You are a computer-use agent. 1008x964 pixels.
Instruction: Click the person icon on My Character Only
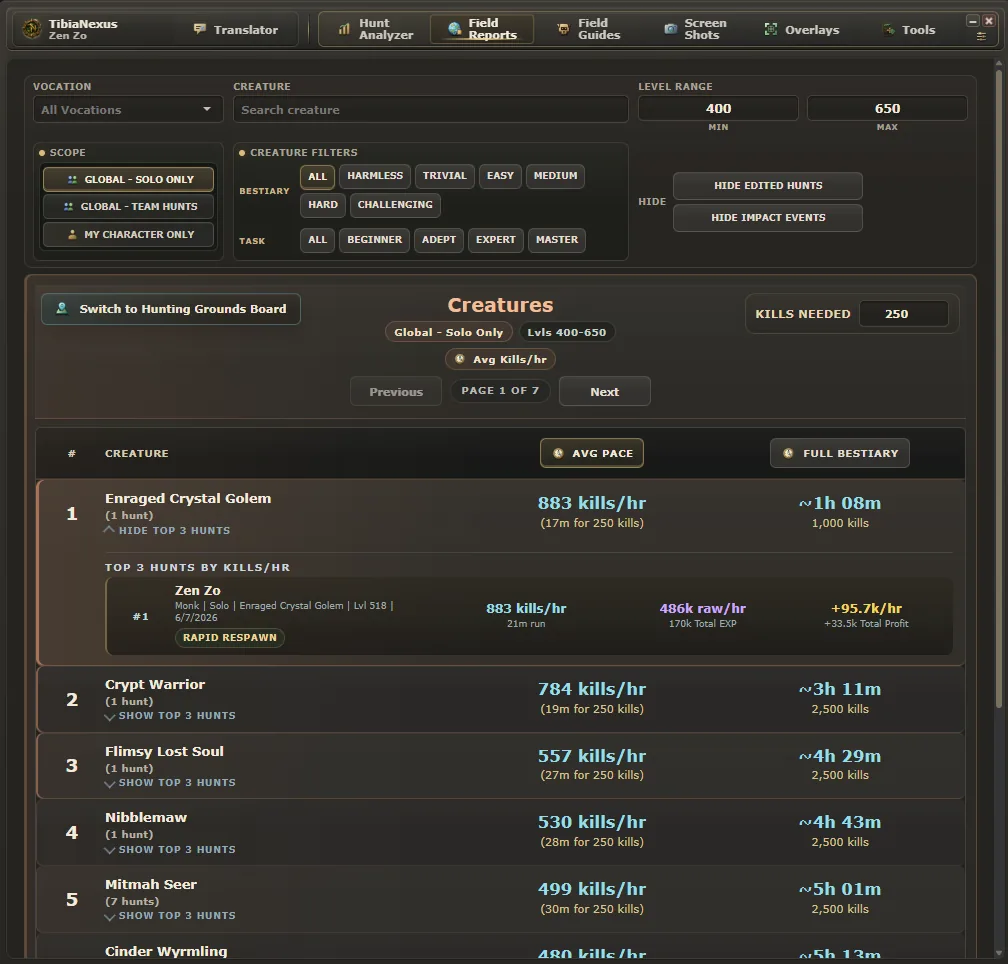point(72,235)
